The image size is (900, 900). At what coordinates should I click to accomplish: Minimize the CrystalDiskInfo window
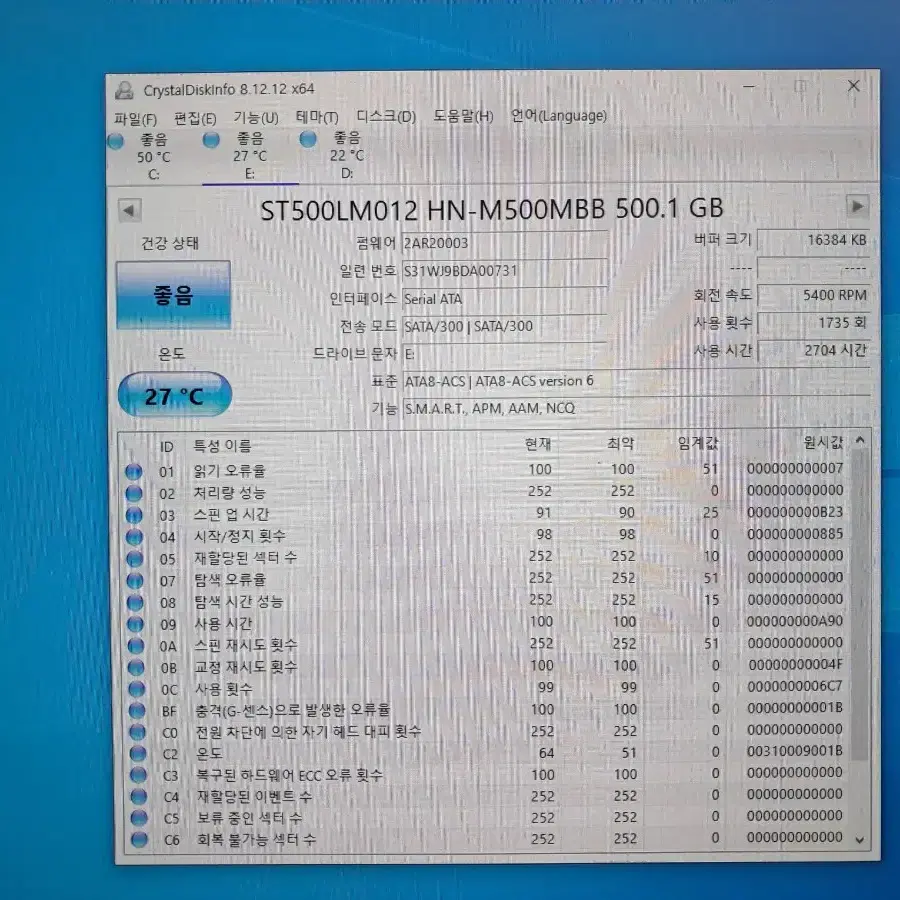(x=749, y=87)
